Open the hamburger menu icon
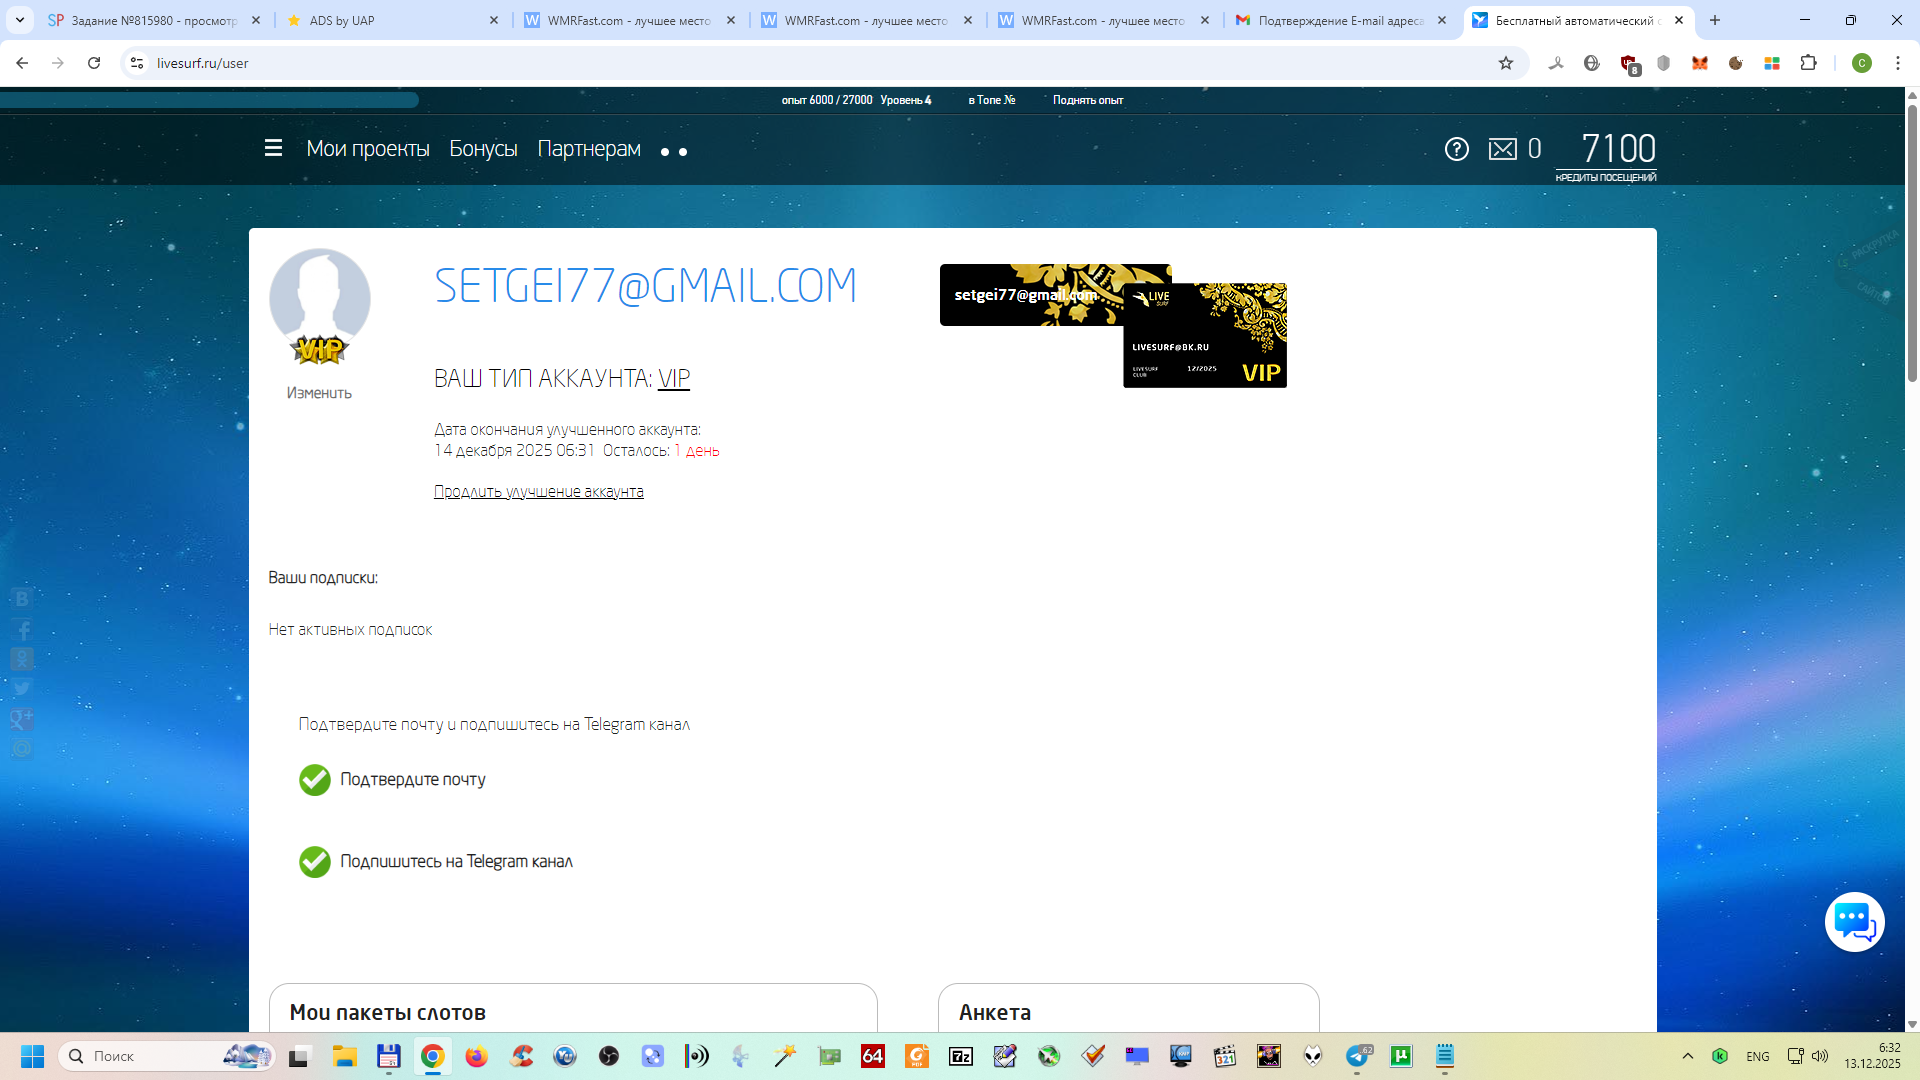This screenshot has width=1920, height=1080. 273,149
